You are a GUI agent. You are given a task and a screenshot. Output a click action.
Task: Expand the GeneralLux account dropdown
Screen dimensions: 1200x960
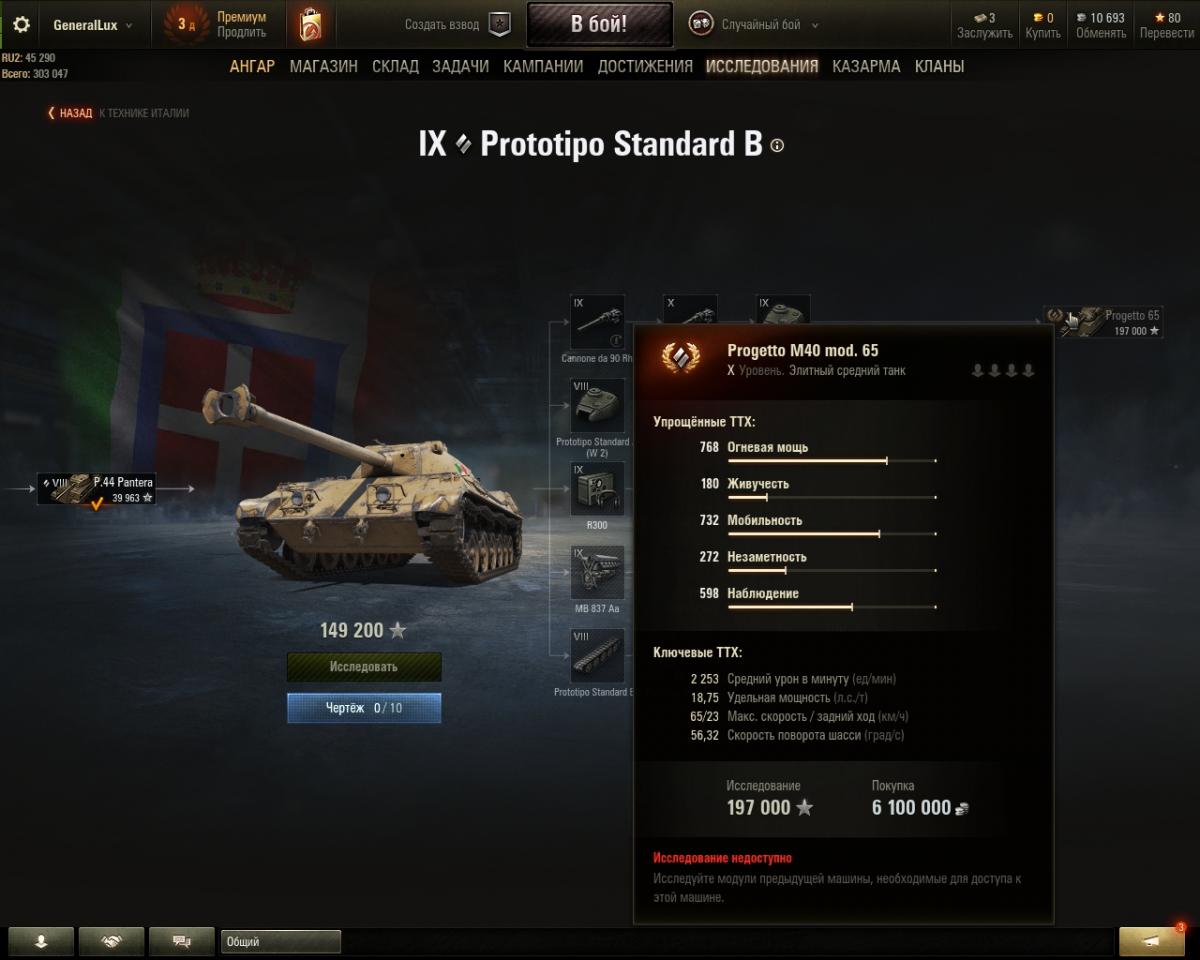[x=92, y=25]
